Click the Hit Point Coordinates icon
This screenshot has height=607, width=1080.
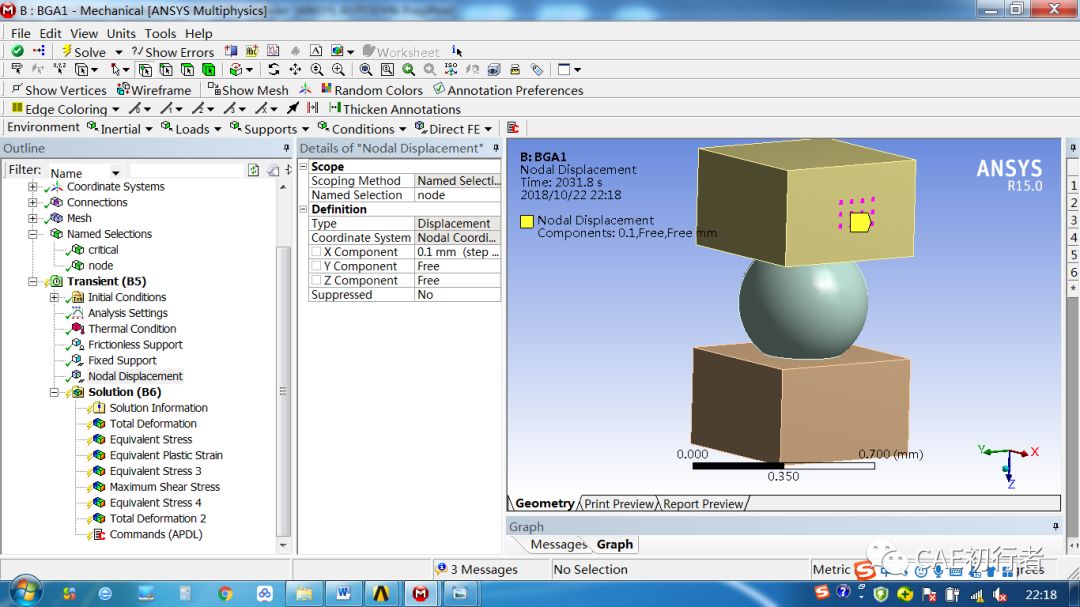pos(60,70)
